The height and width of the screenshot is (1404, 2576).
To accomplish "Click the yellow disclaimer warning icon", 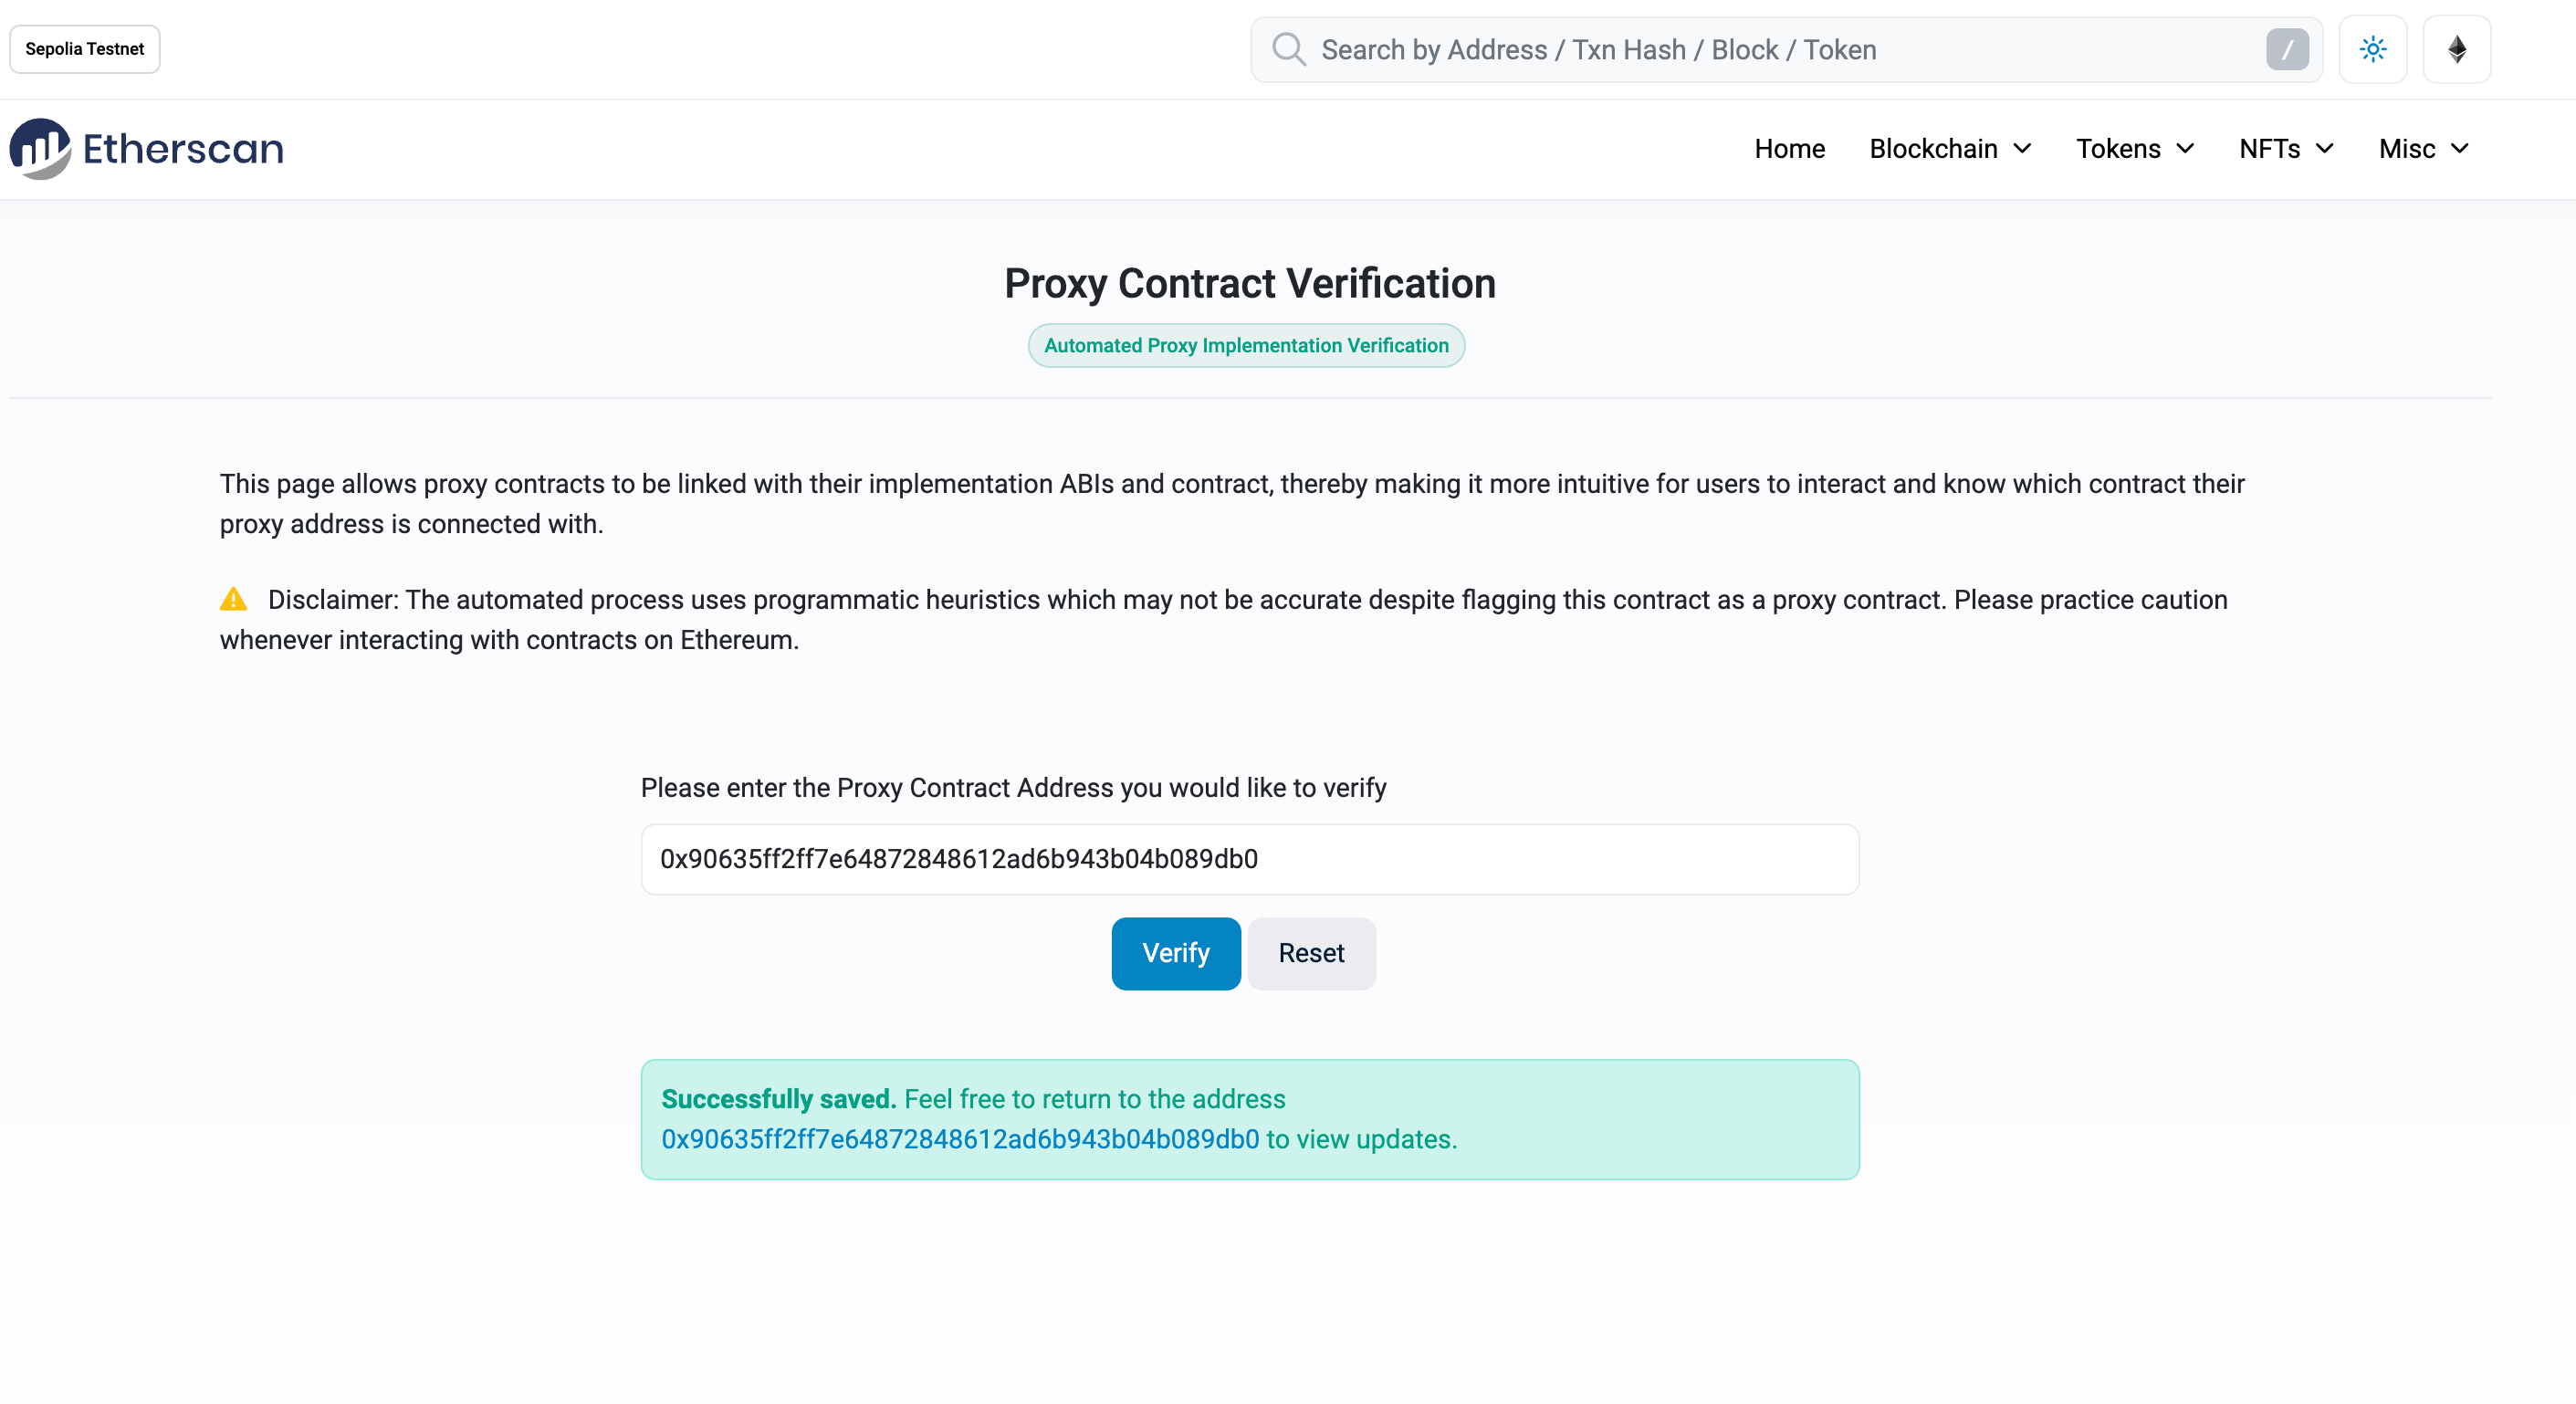I will tap(233, 599).
